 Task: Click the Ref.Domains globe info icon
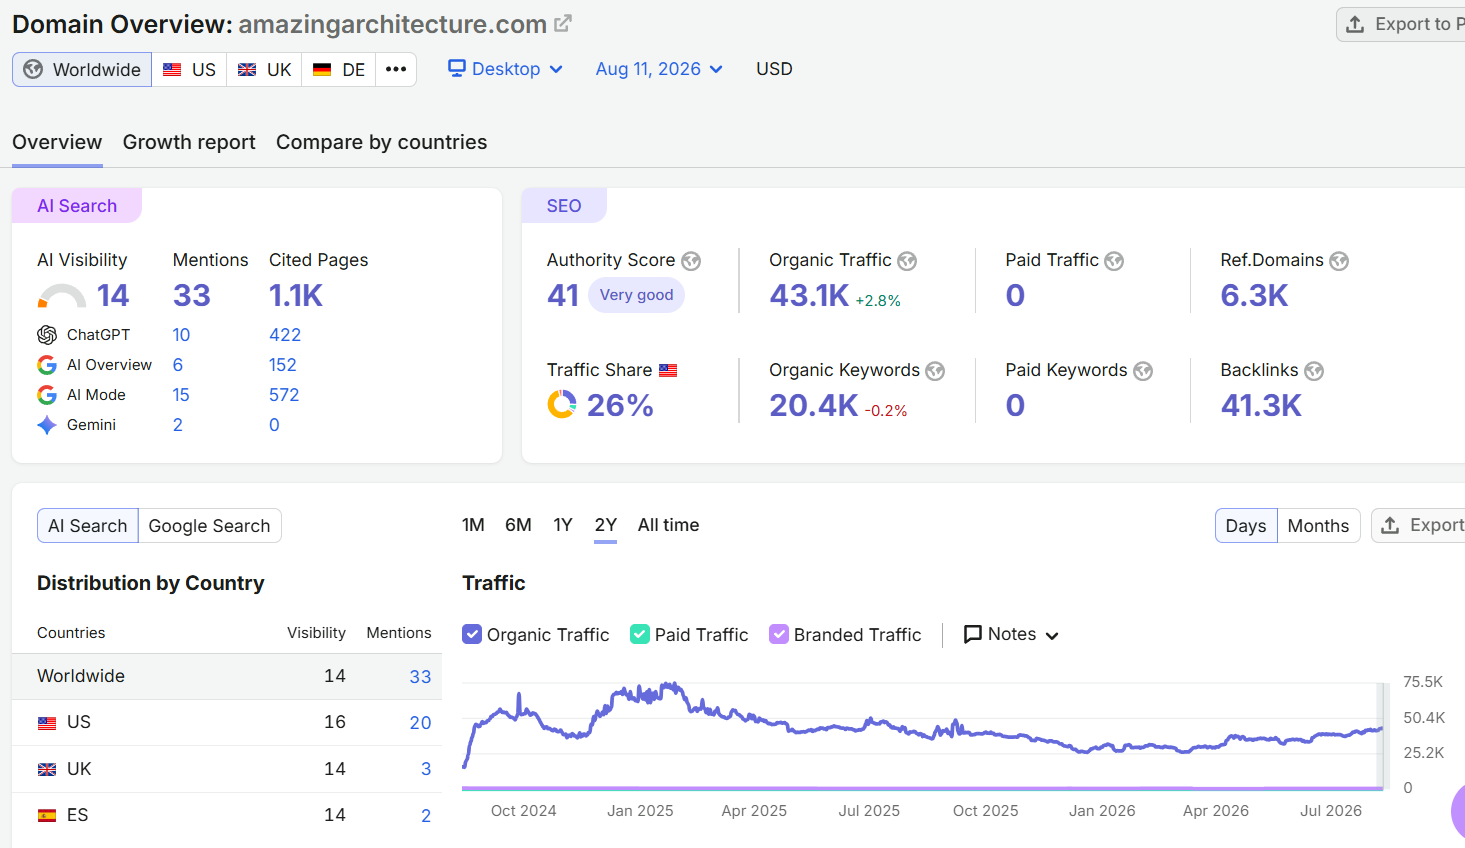coord(1339,261)
